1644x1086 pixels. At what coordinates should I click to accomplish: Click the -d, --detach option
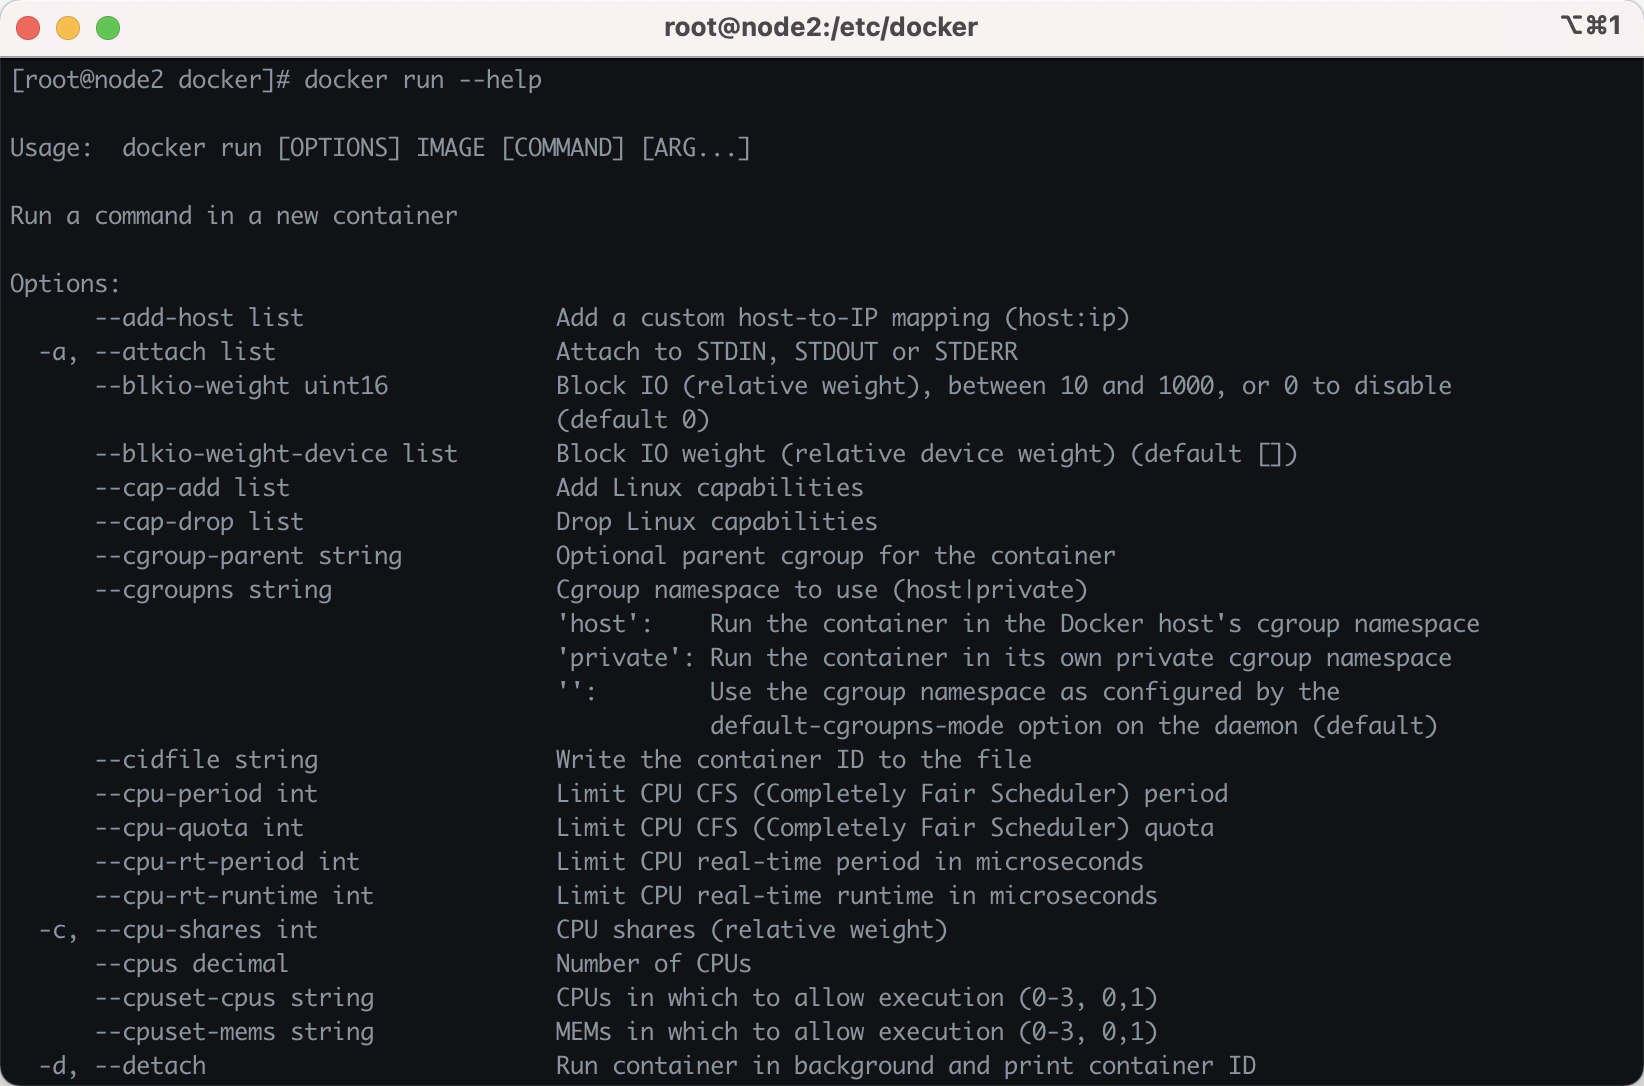[x=122, y=1066]
